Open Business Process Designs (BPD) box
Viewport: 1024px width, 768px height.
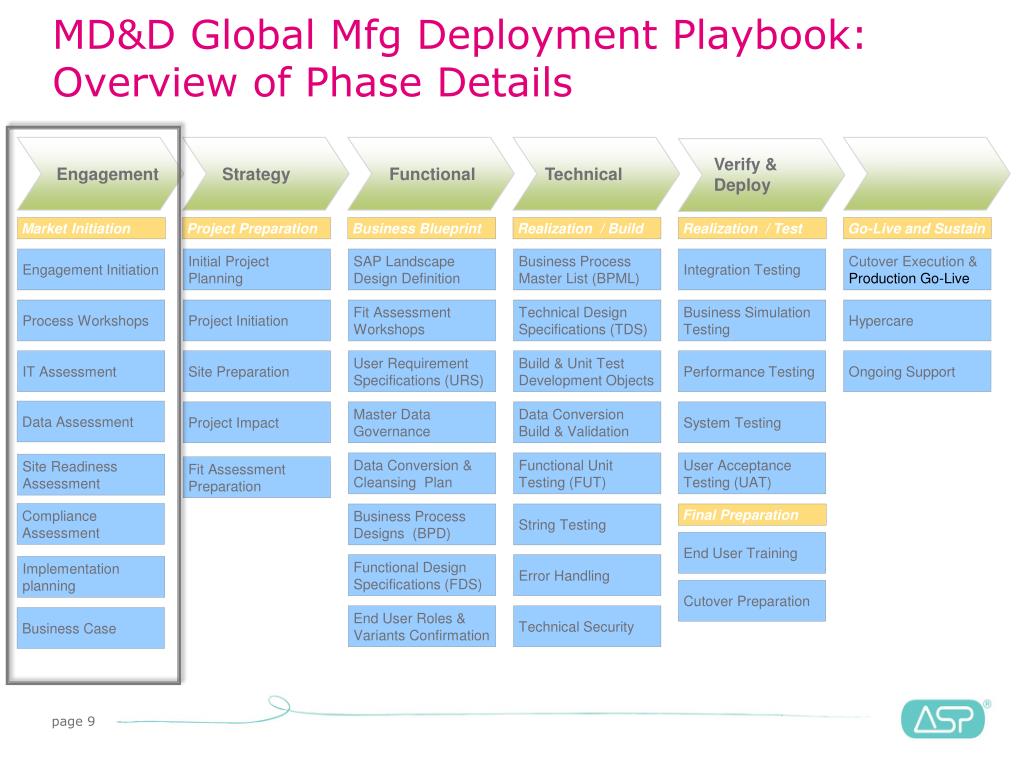(x=422, y=524)
